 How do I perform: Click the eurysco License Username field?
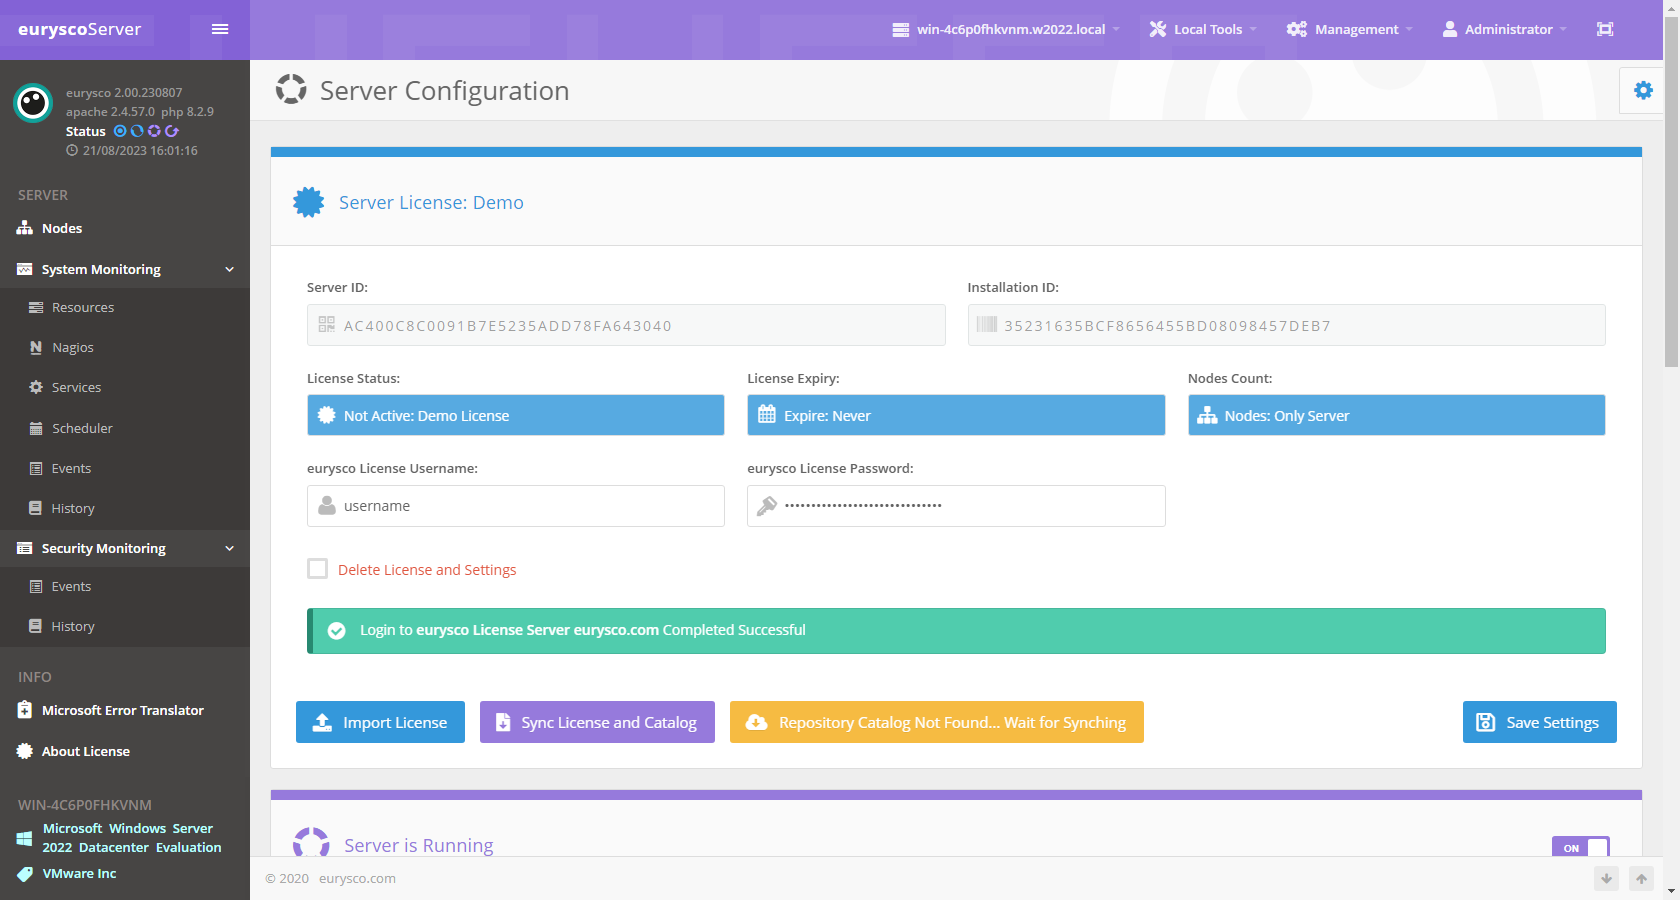pos(516,506)
